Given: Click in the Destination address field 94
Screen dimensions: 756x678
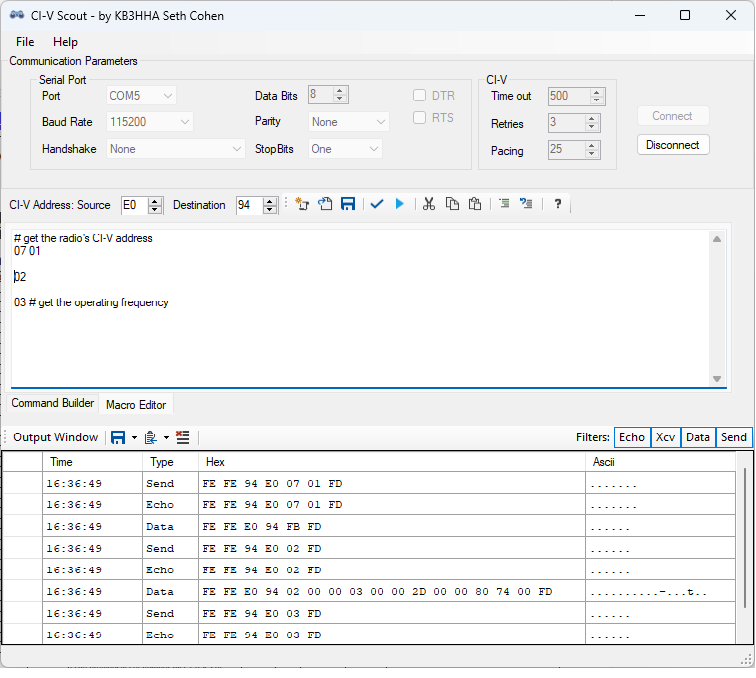Looking at the screenshot, I should 249,205.
